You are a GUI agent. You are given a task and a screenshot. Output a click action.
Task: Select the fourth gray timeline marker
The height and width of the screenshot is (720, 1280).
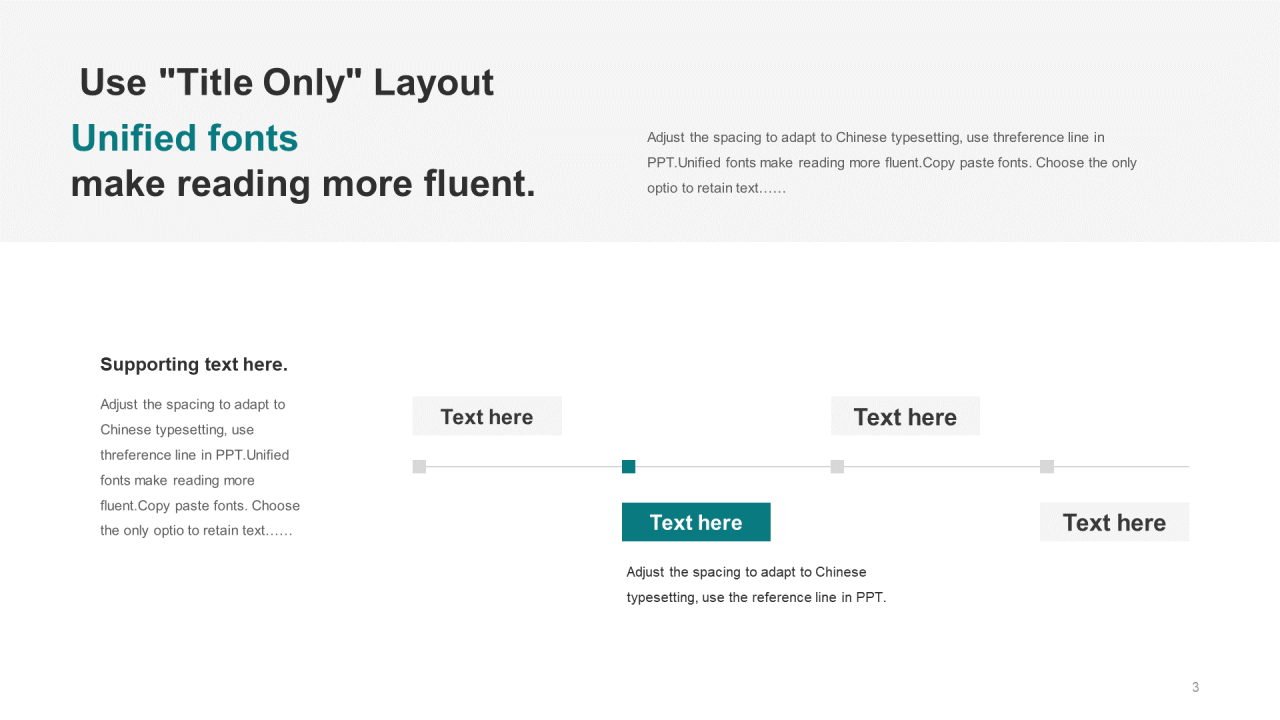[x=1047, y=466]
